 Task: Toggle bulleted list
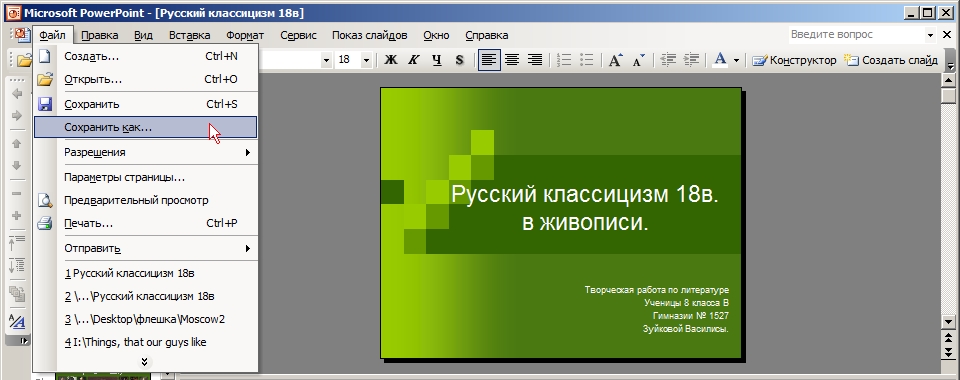pos(587,60)
